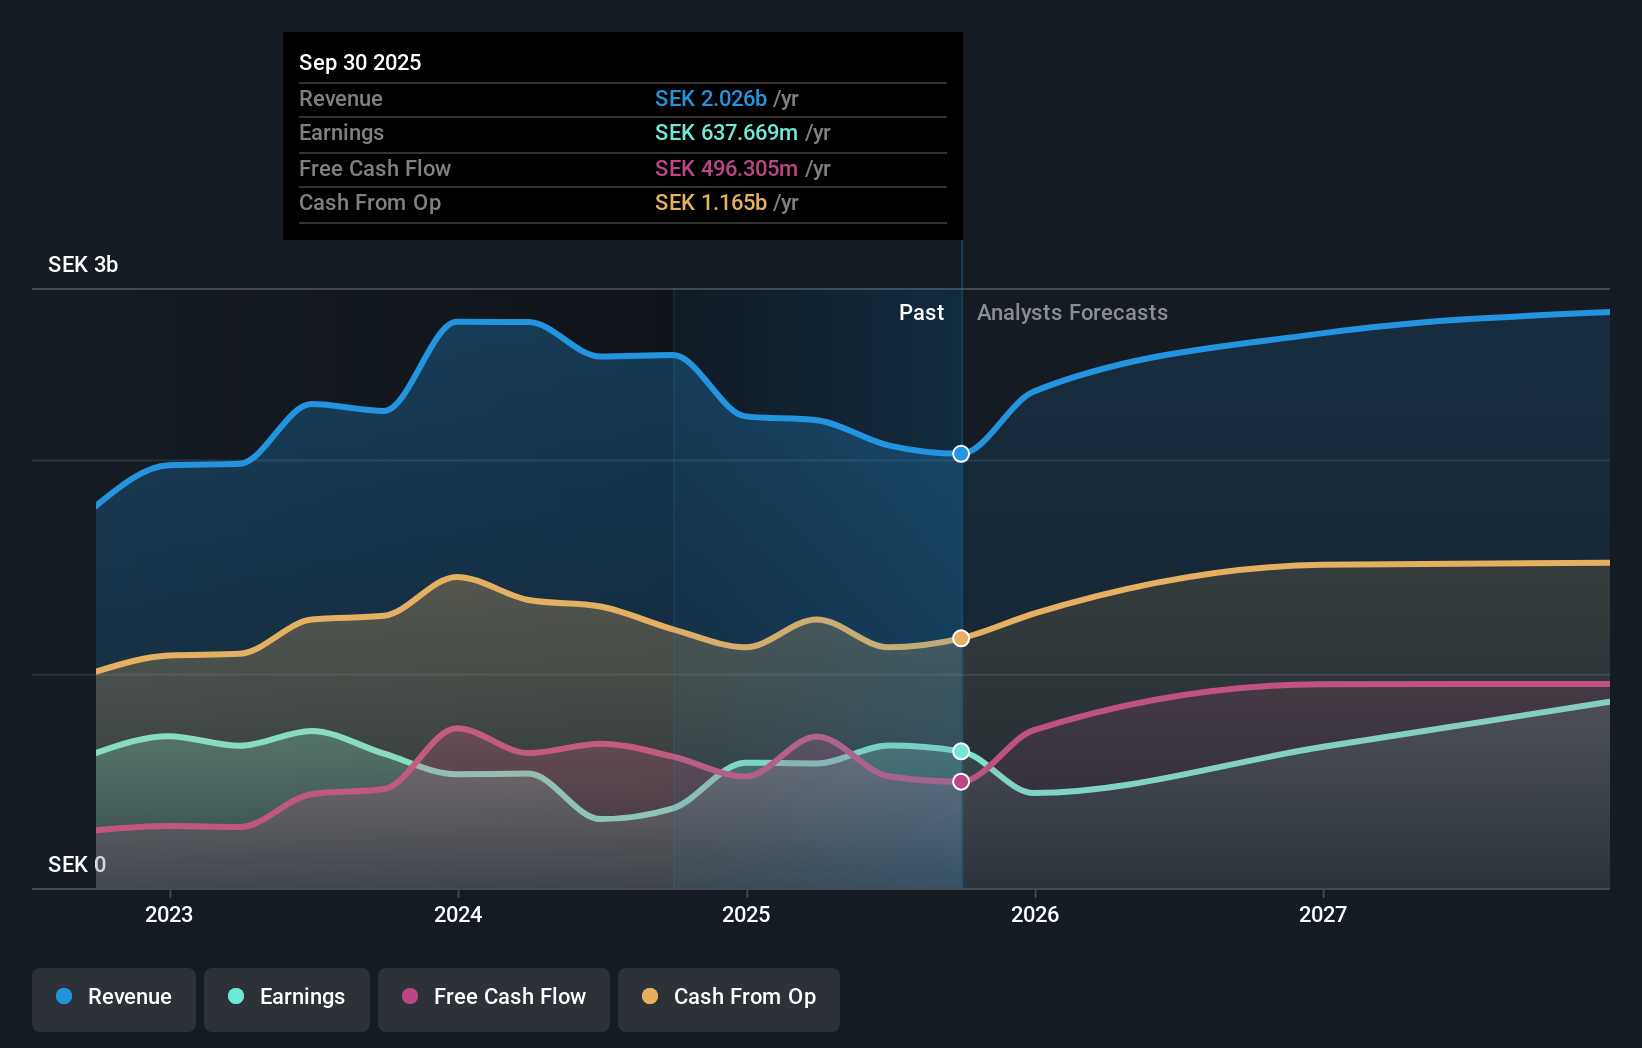Select the pink Free Cash Flow legend dot
The image size is (1642, 1048).
tap(410, 997)
